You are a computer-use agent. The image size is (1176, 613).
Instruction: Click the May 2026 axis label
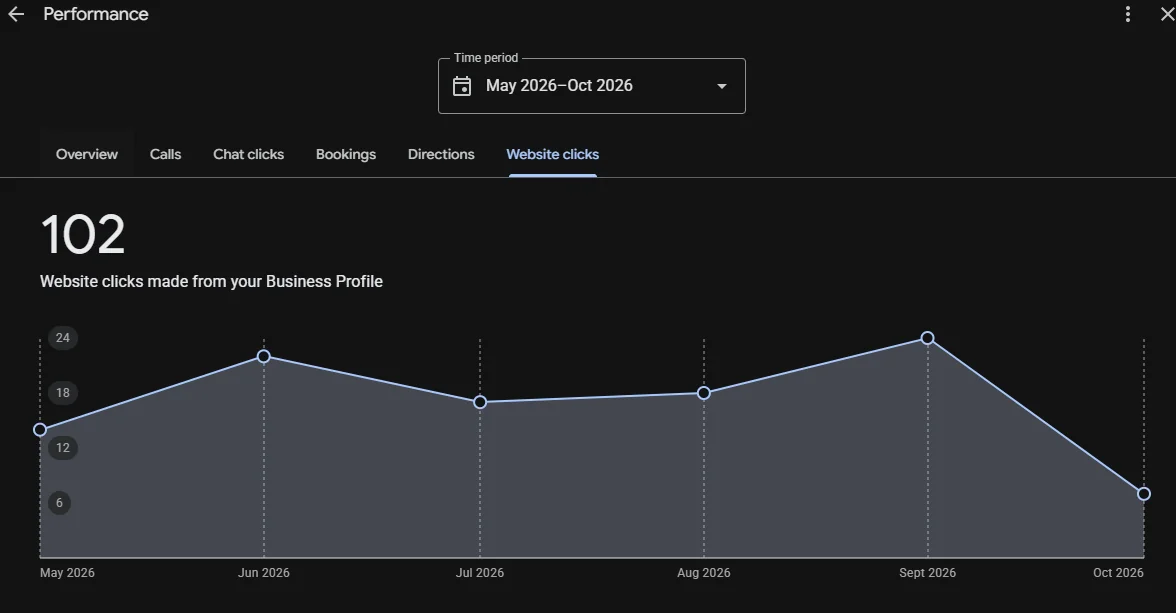pos(68,572)
